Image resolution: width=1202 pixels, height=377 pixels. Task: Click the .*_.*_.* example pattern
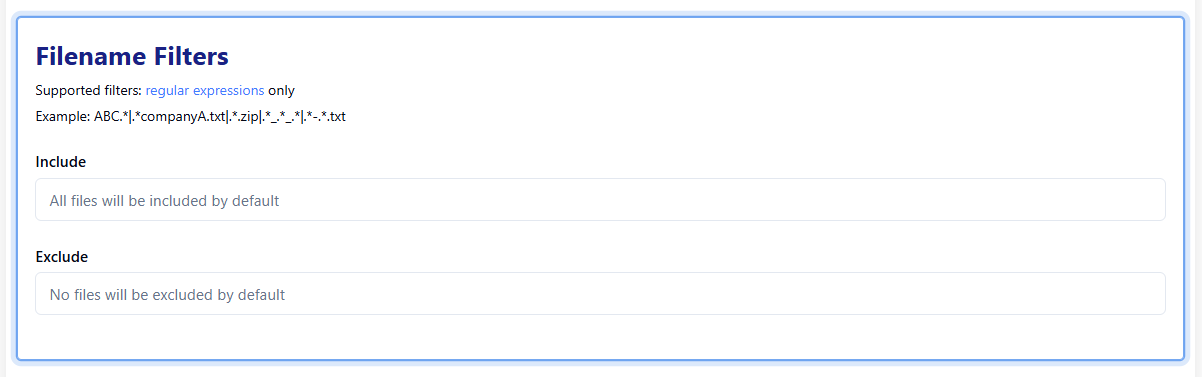279,116
